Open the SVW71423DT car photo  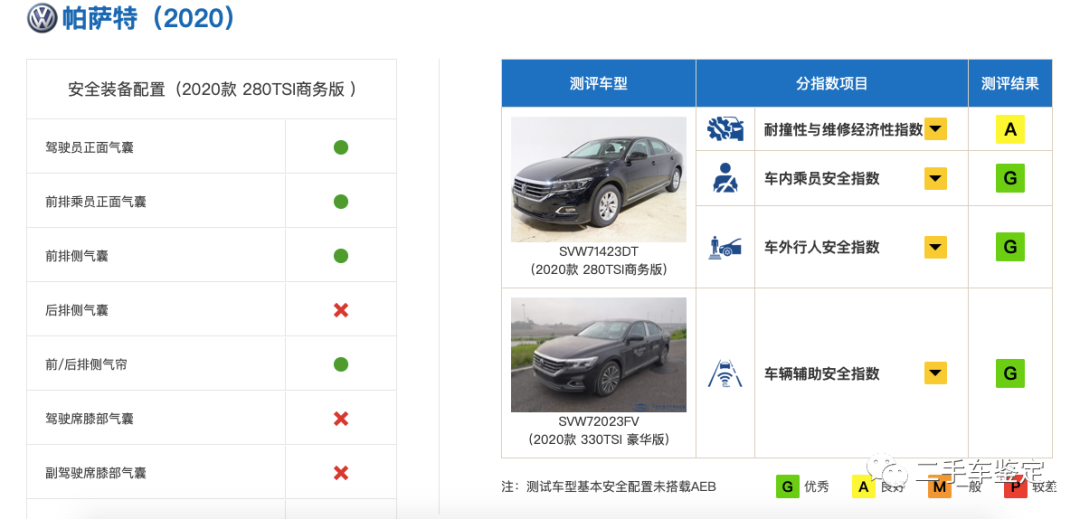point(598,179)
